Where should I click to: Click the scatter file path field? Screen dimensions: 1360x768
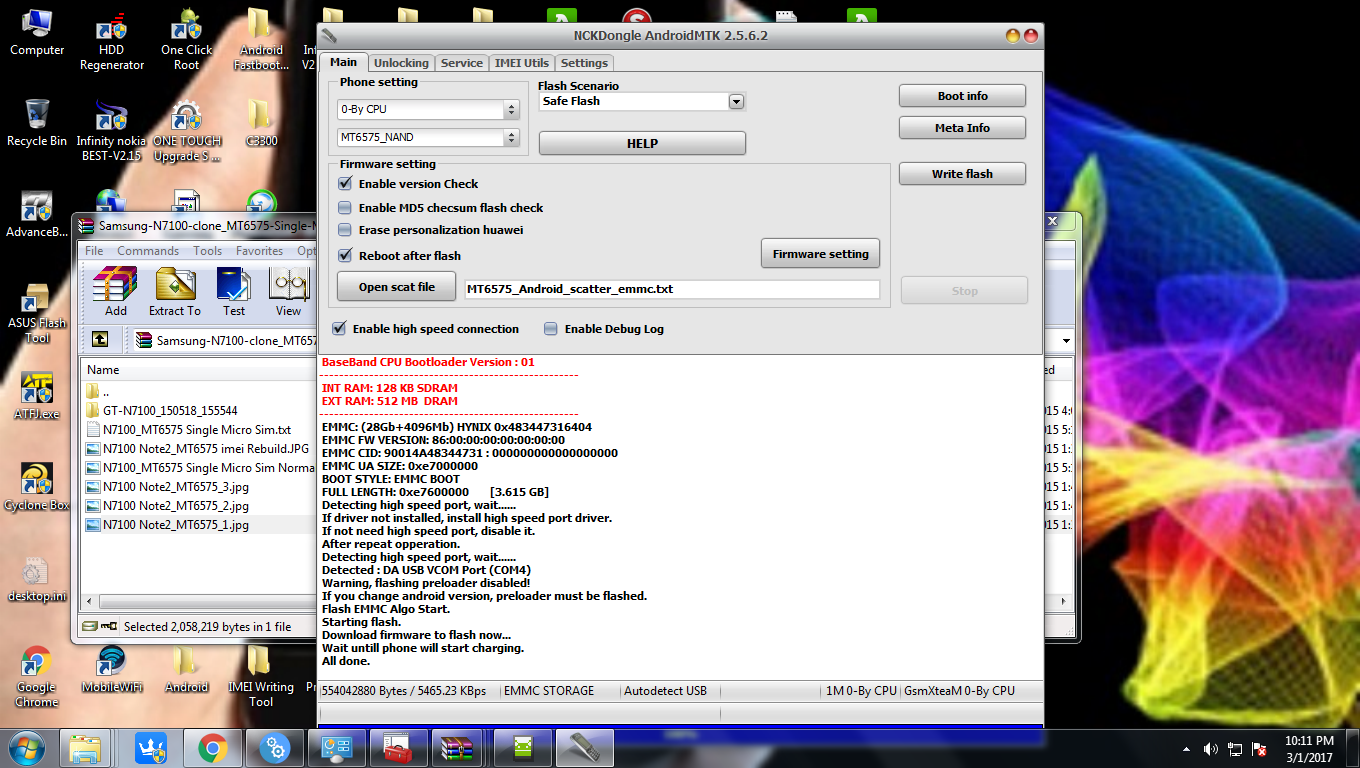click(x=671, y=289)
